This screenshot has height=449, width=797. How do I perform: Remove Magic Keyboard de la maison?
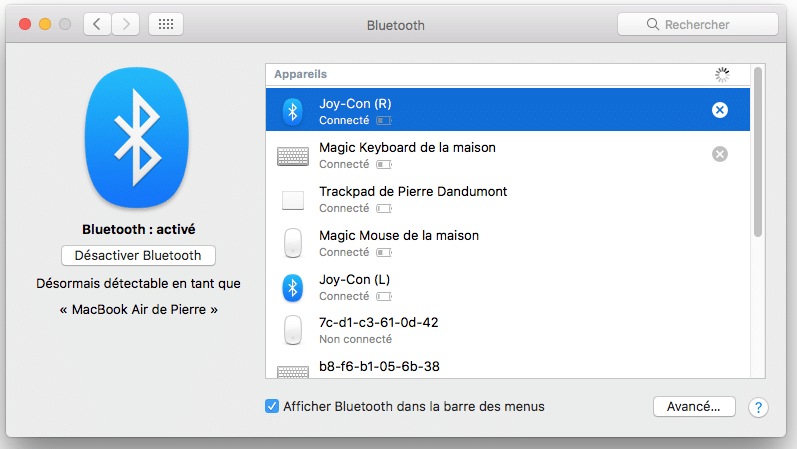pos(720,154)
